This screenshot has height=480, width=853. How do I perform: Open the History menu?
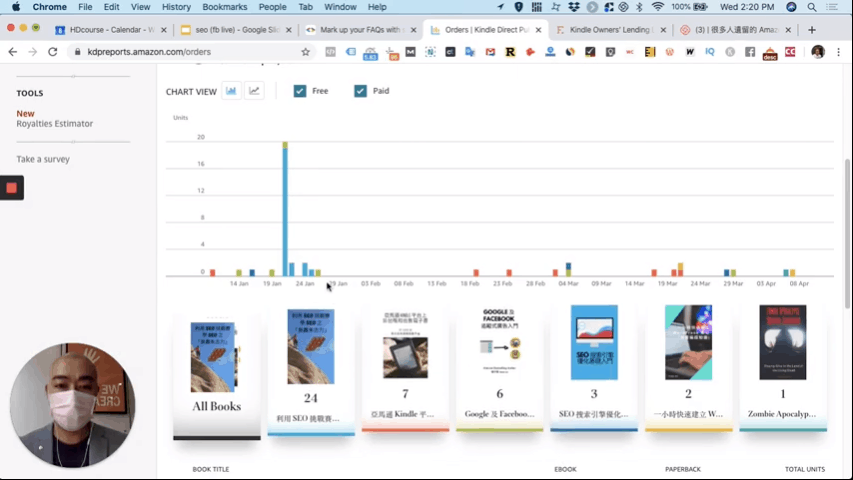click(x=176, y=7)
